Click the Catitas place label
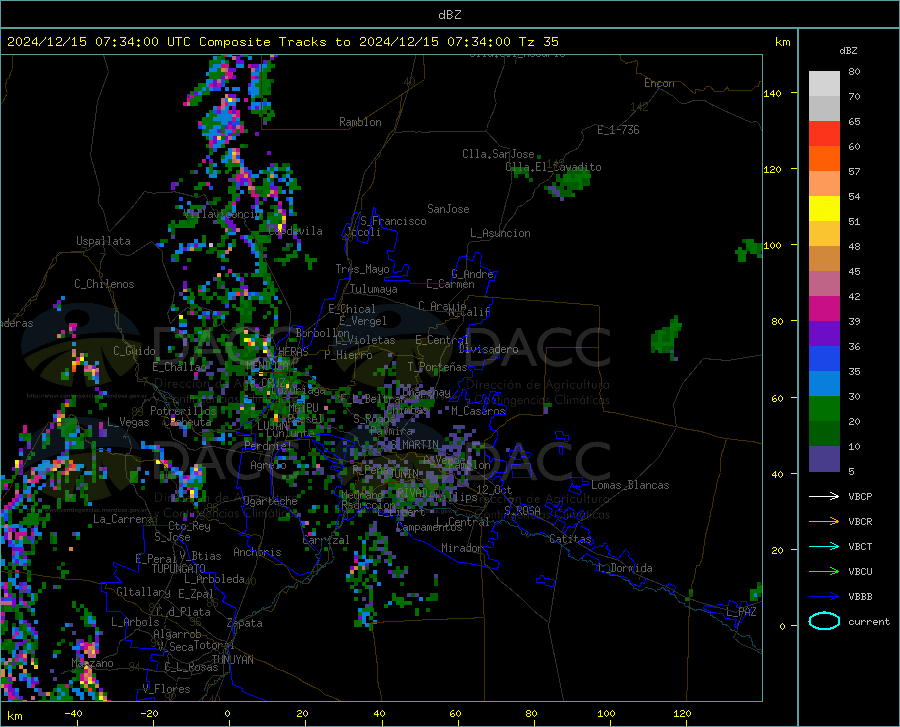The height and width of the screenshot is (727, 900). (570, 539)
